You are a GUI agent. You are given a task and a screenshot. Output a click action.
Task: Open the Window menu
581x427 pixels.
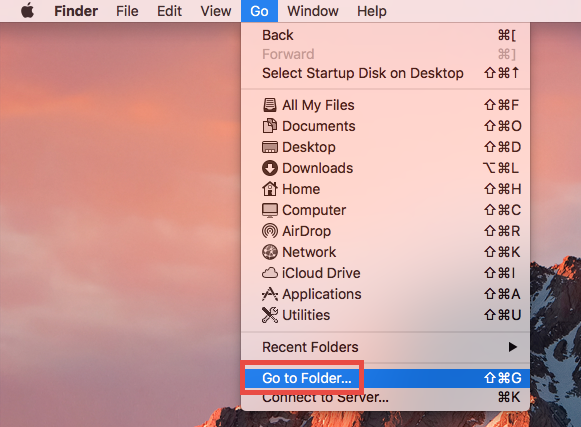(313, 11)
